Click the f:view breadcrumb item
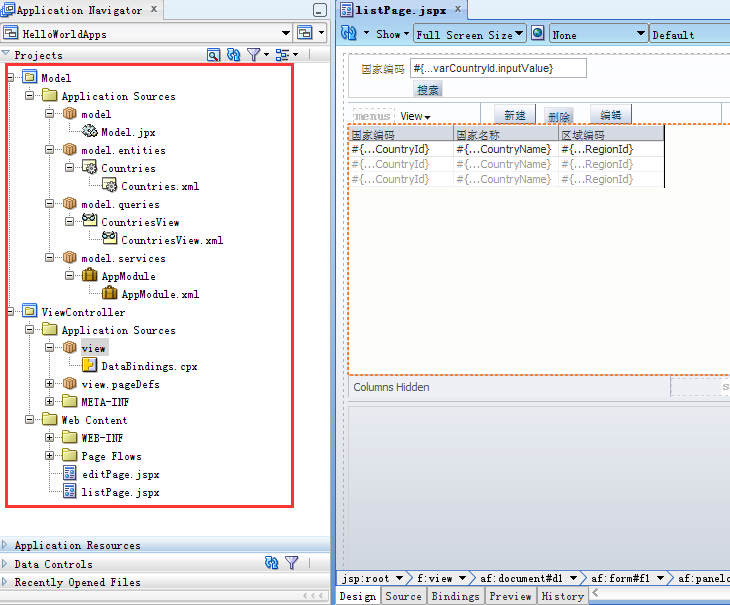 (x=434, y=578)
